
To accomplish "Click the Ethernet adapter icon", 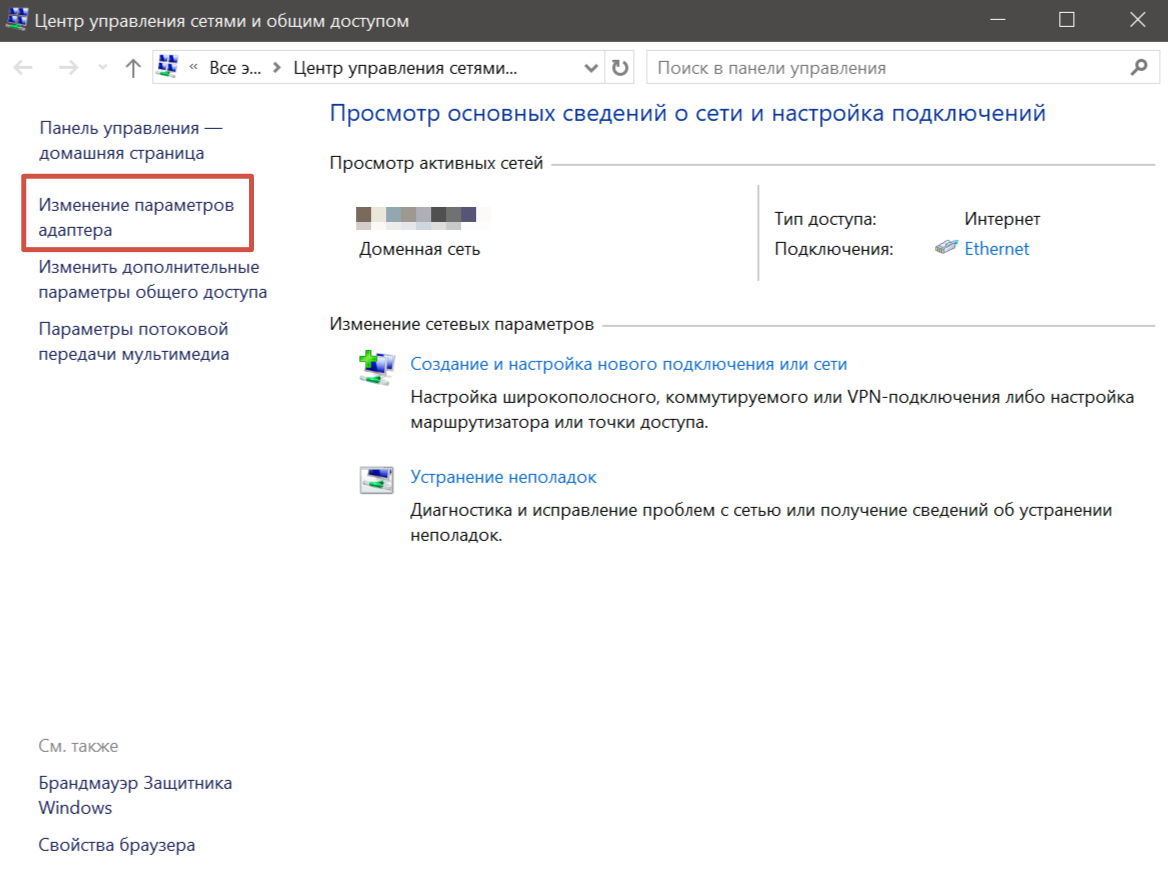I will click(x=946, y=248).
